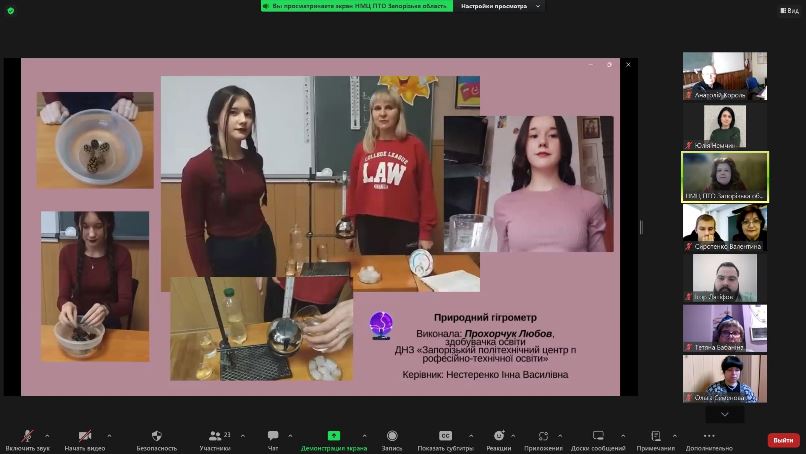Open Доски сообщений whiteboards icon
Screen dimensions: 806x454
click(598, 435)
